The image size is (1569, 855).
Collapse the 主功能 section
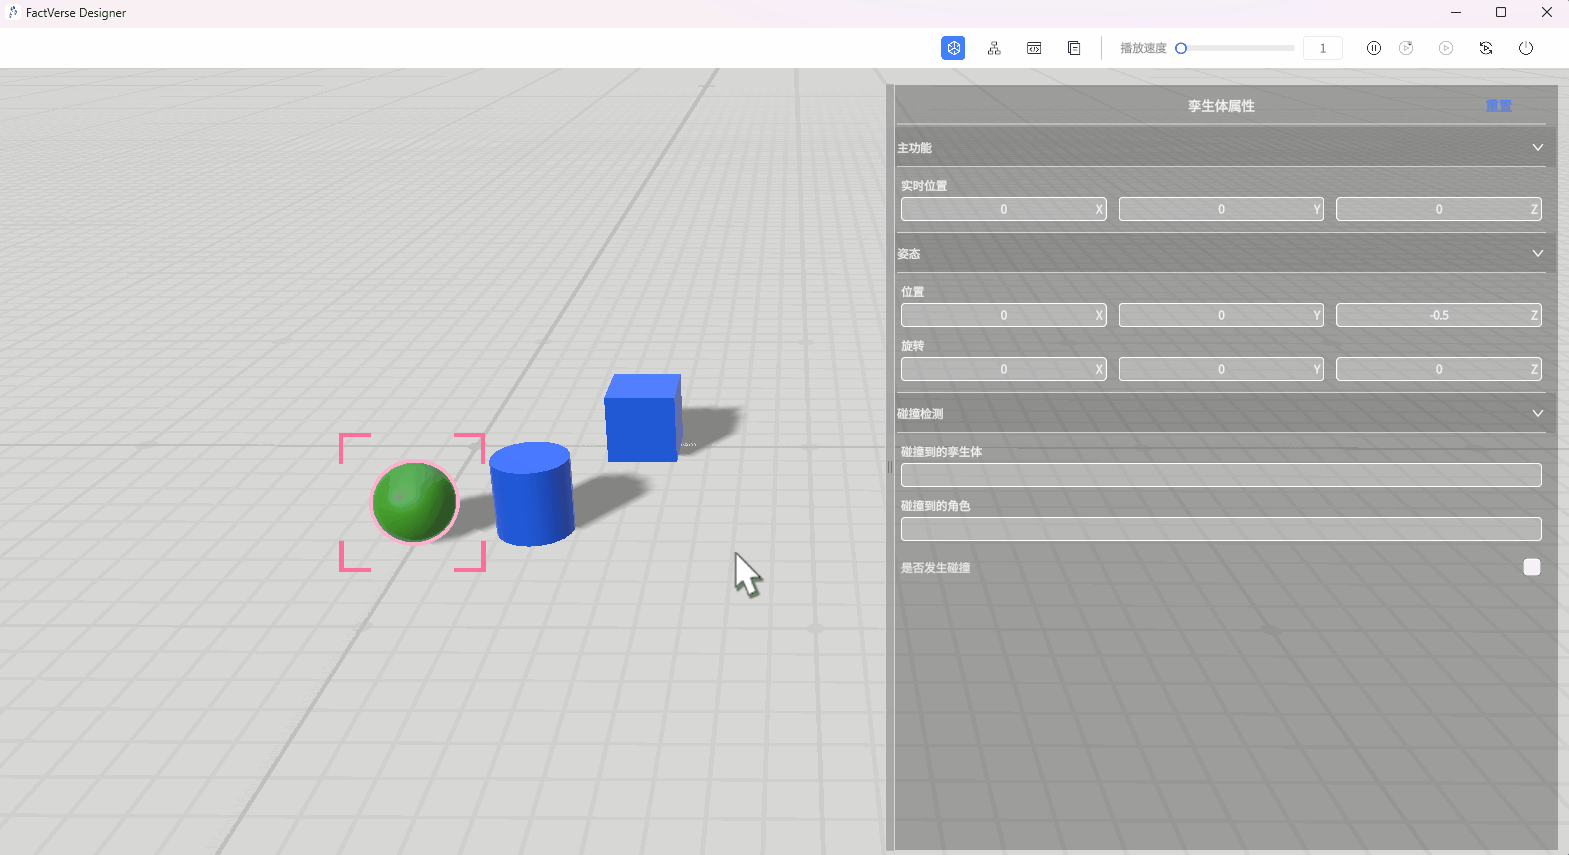coord(1537,148)
